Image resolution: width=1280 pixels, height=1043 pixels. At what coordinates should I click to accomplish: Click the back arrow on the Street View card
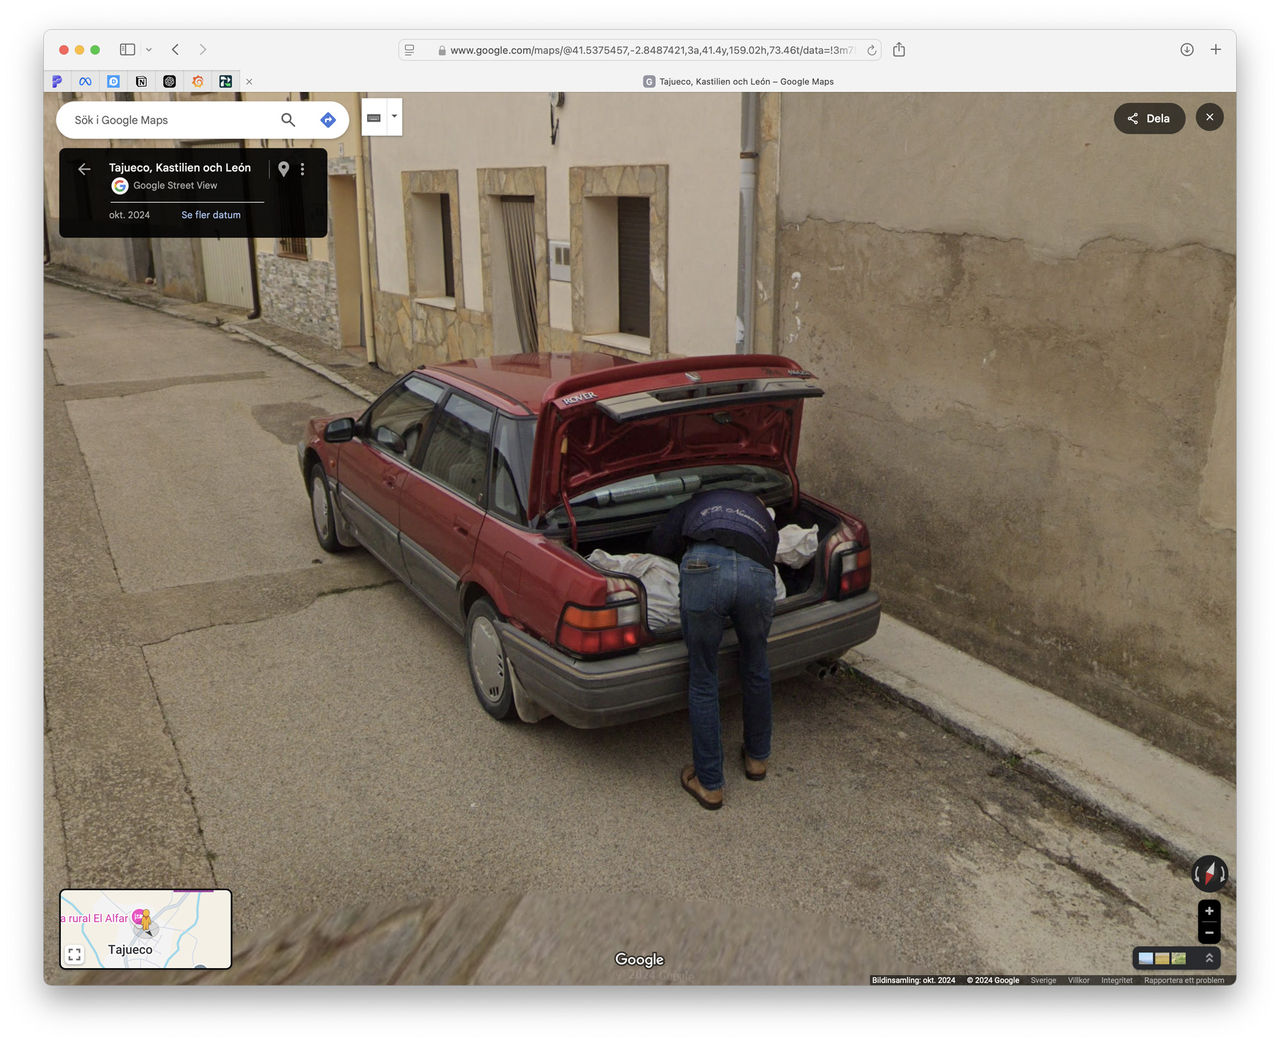(x=84, y=168)
